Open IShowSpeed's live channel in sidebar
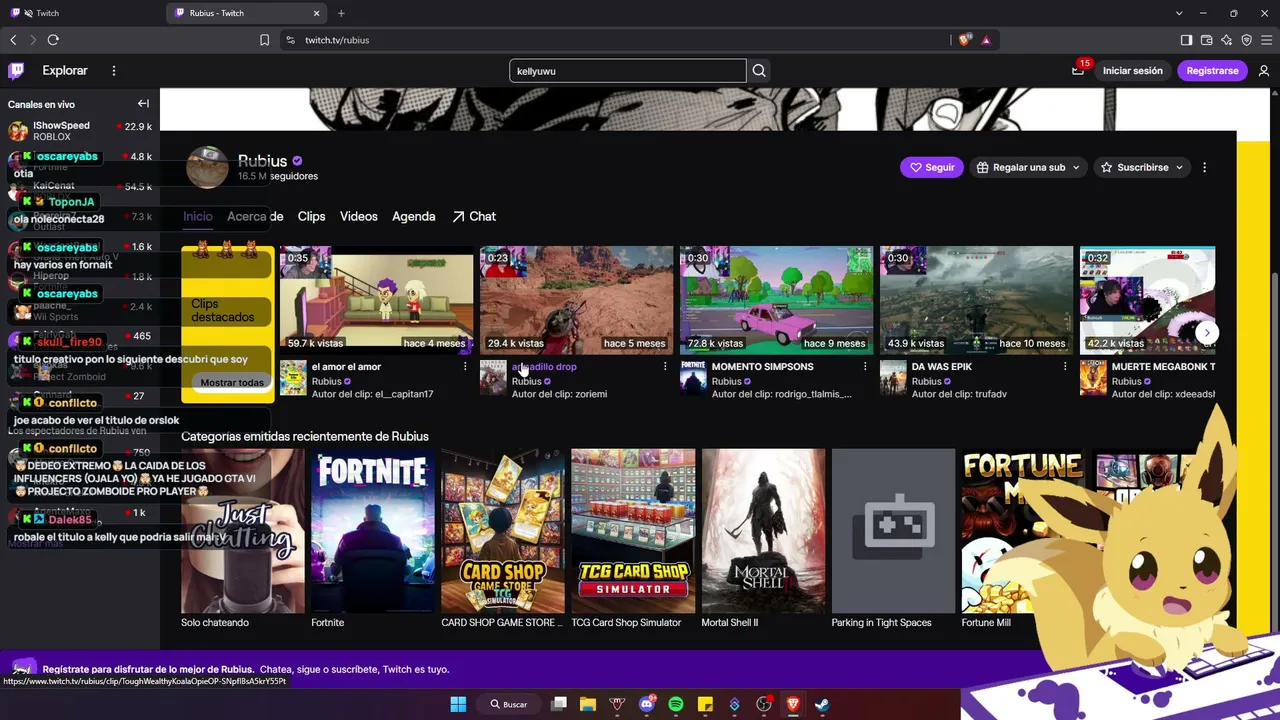This screenshot has height=720, width=1280. click(80, 131)
